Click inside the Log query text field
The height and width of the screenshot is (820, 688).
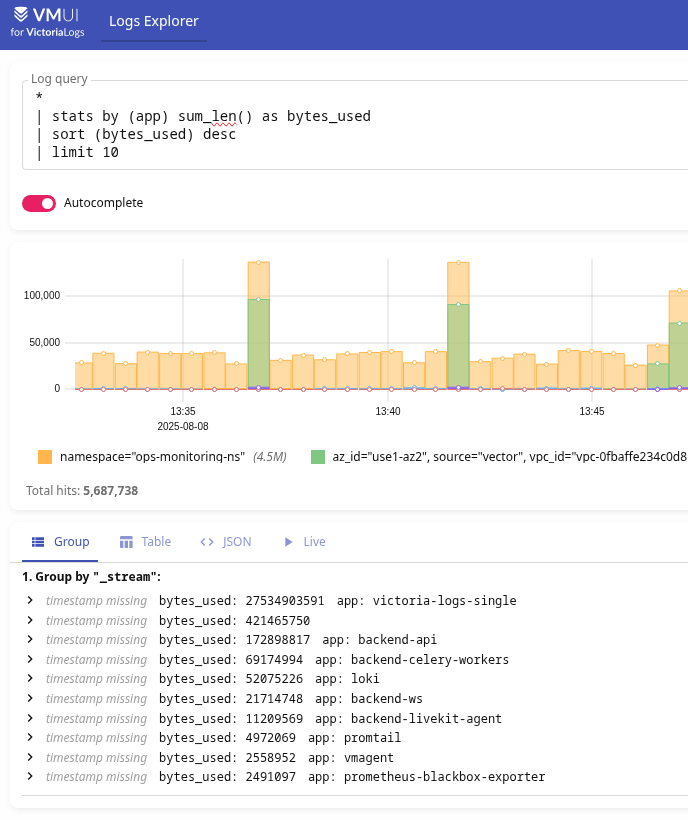tap(356, 126)
